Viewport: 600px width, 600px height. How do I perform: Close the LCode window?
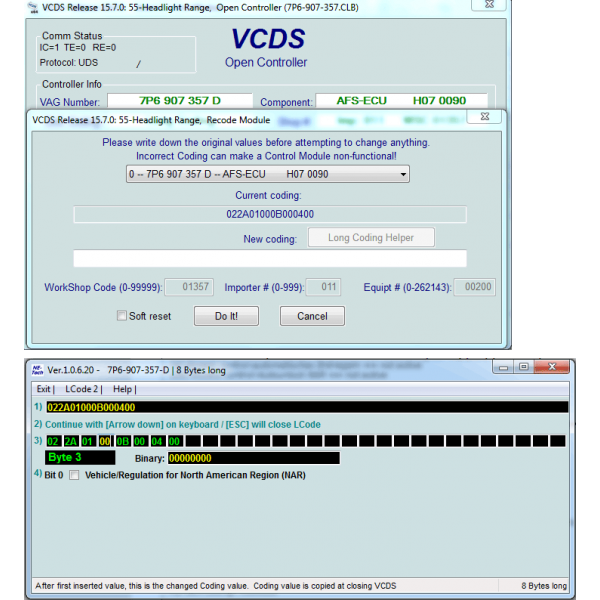click(x=552, y=367)
